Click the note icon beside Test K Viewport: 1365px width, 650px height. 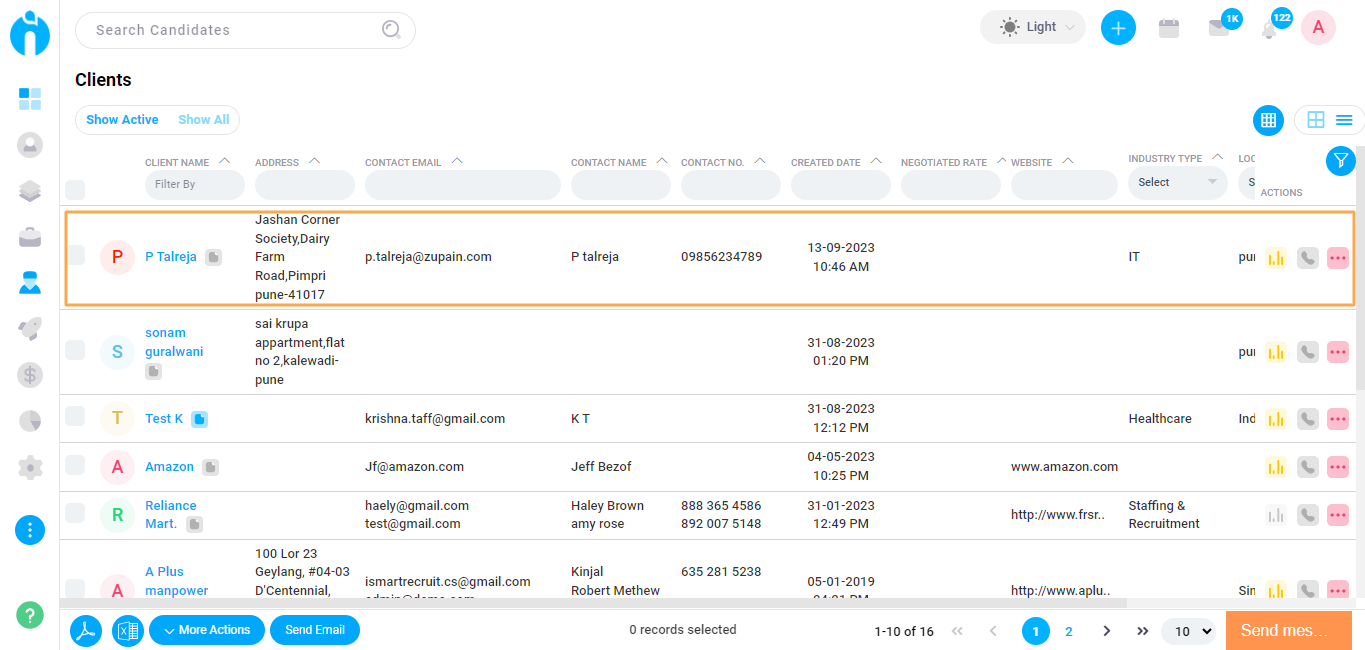199,419
